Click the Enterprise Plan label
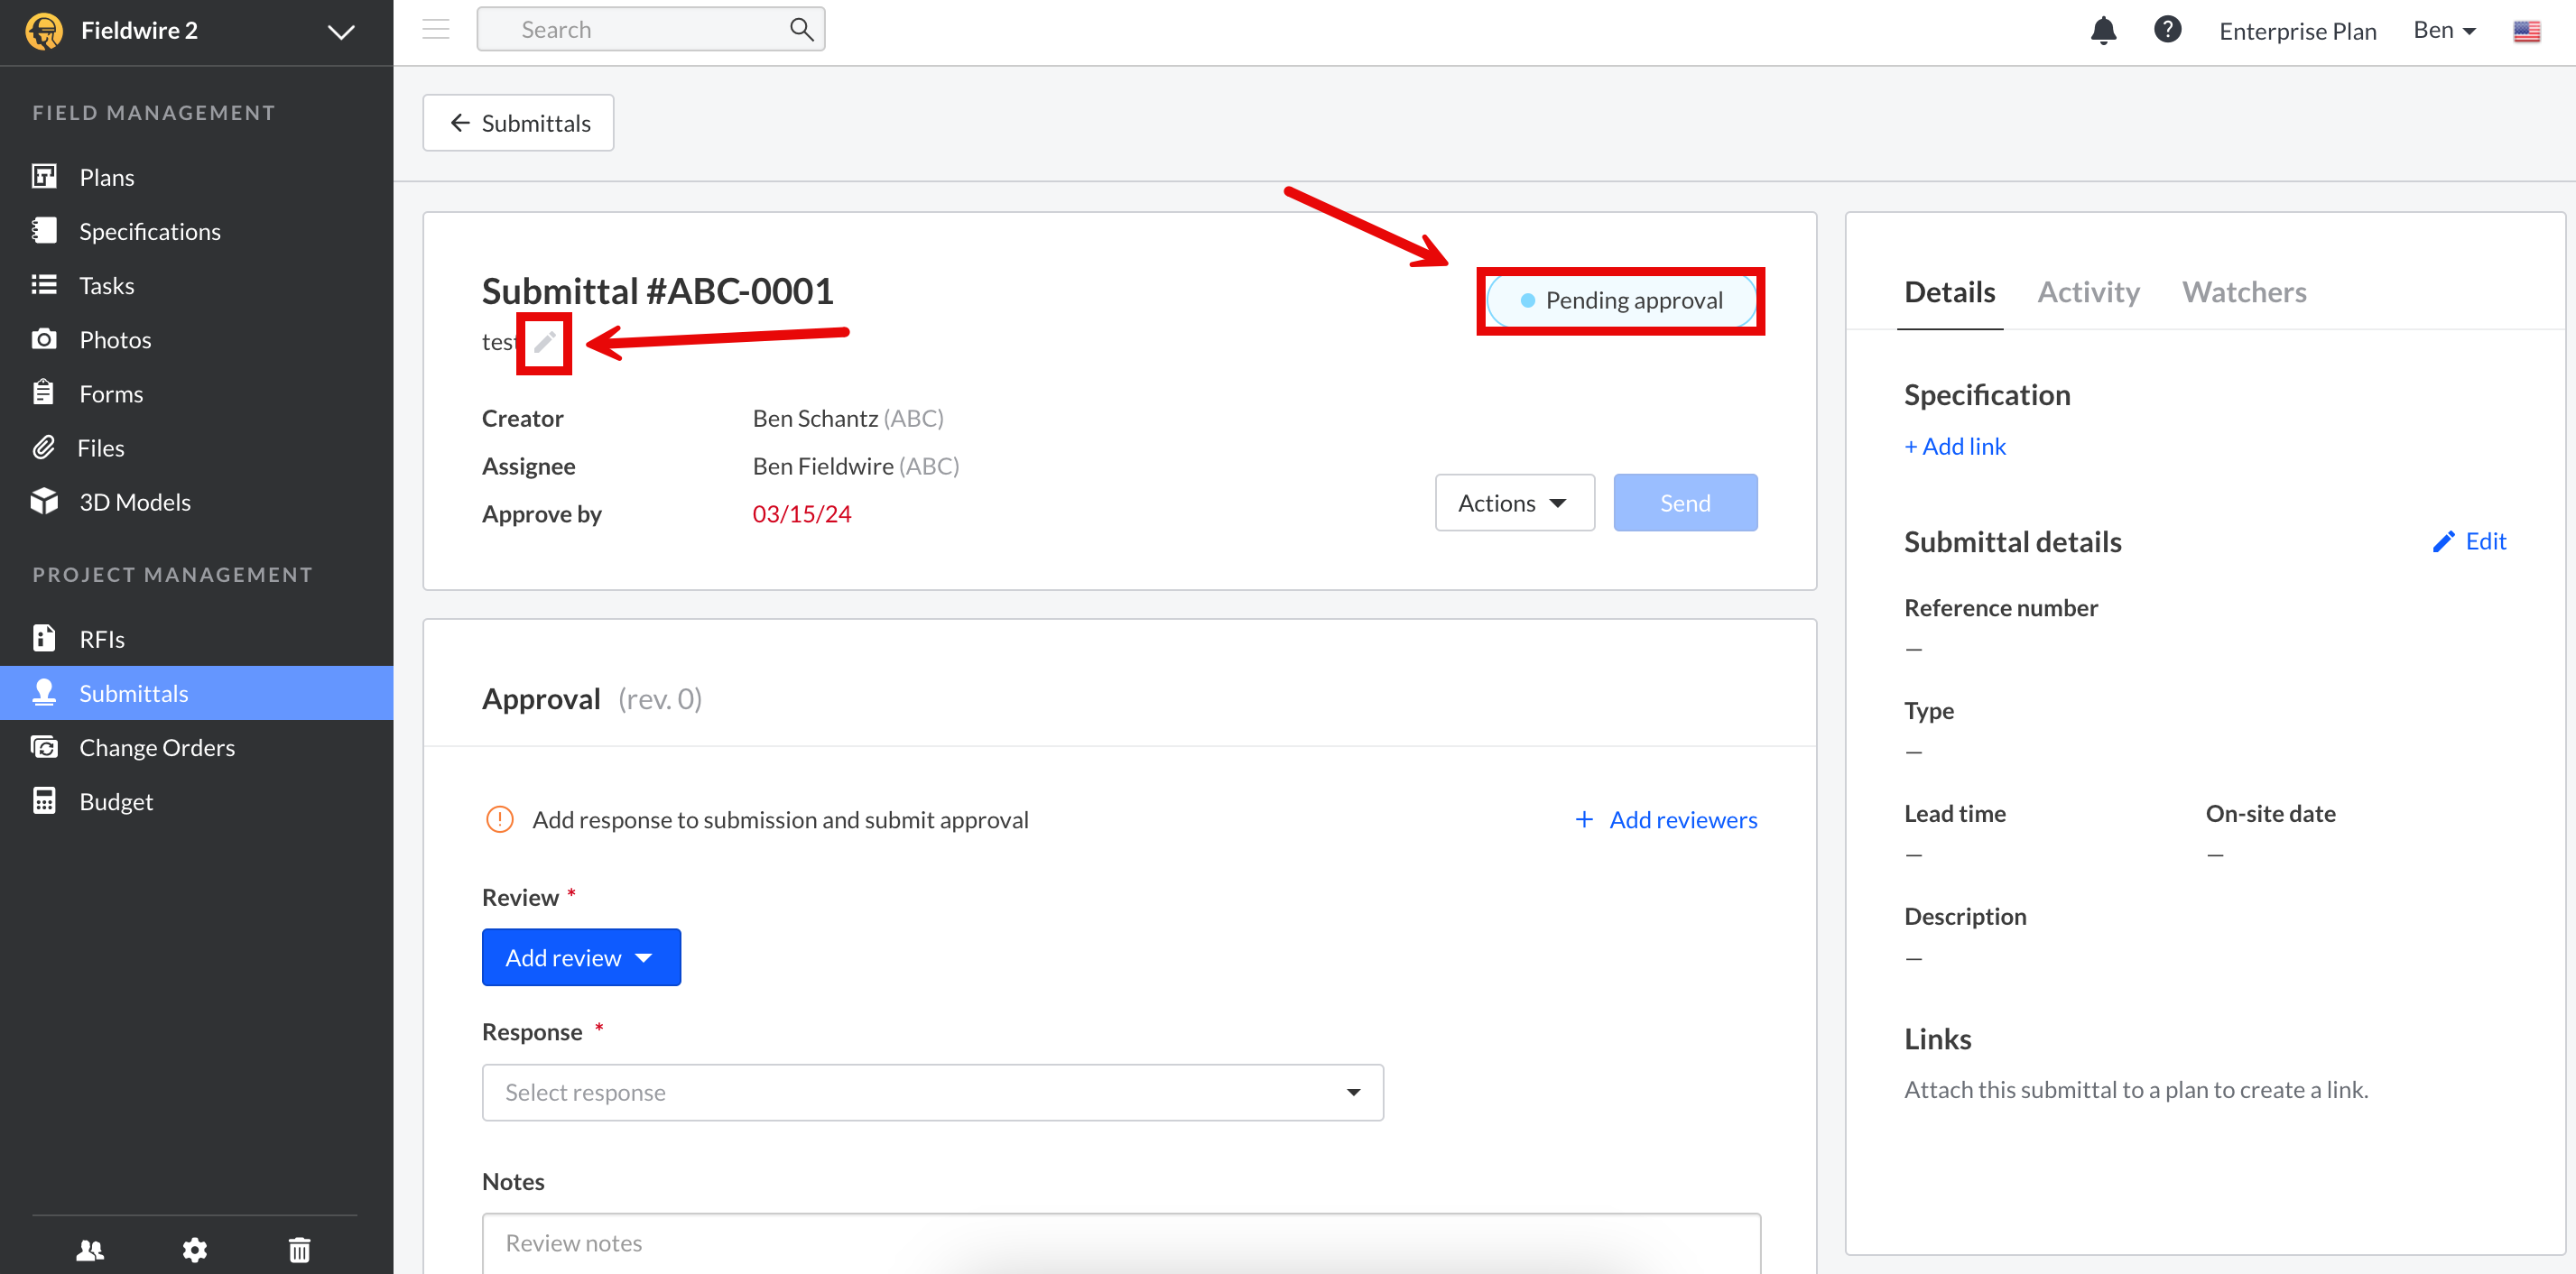 click(x=2297, y=31)
